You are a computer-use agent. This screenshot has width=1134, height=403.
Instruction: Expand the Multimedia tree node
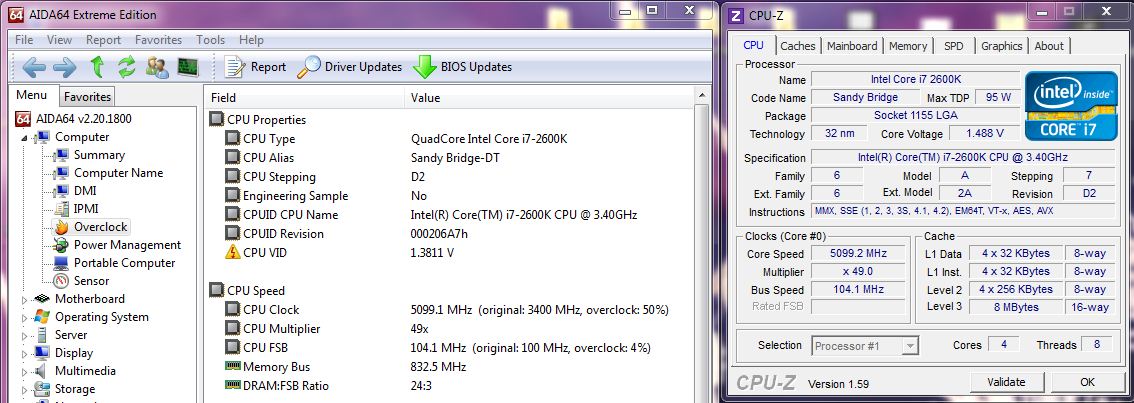click(25, 372)
